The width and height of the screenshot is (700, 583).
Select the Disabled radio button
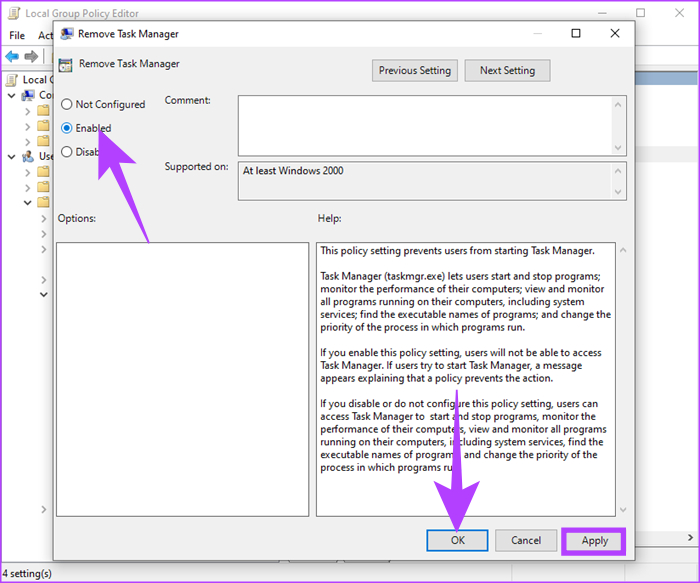67,152
